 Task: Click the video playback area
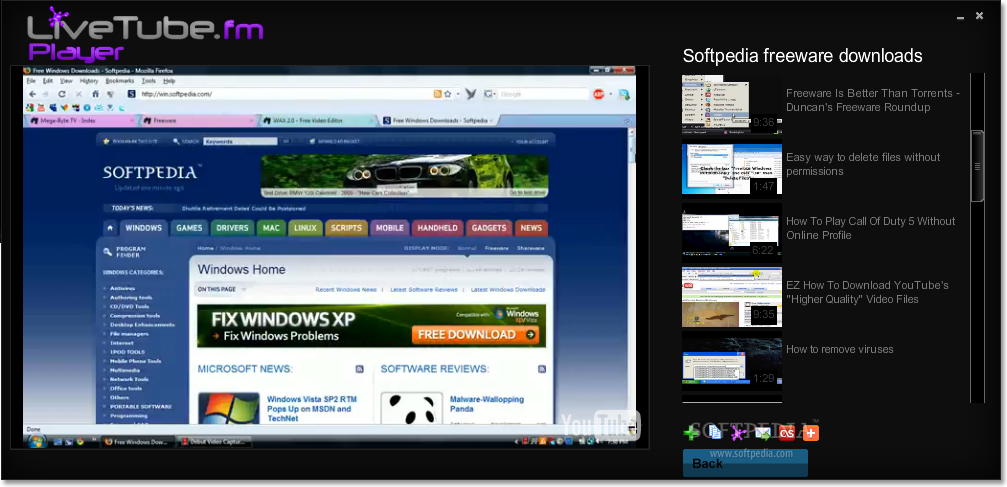[329, 257]
